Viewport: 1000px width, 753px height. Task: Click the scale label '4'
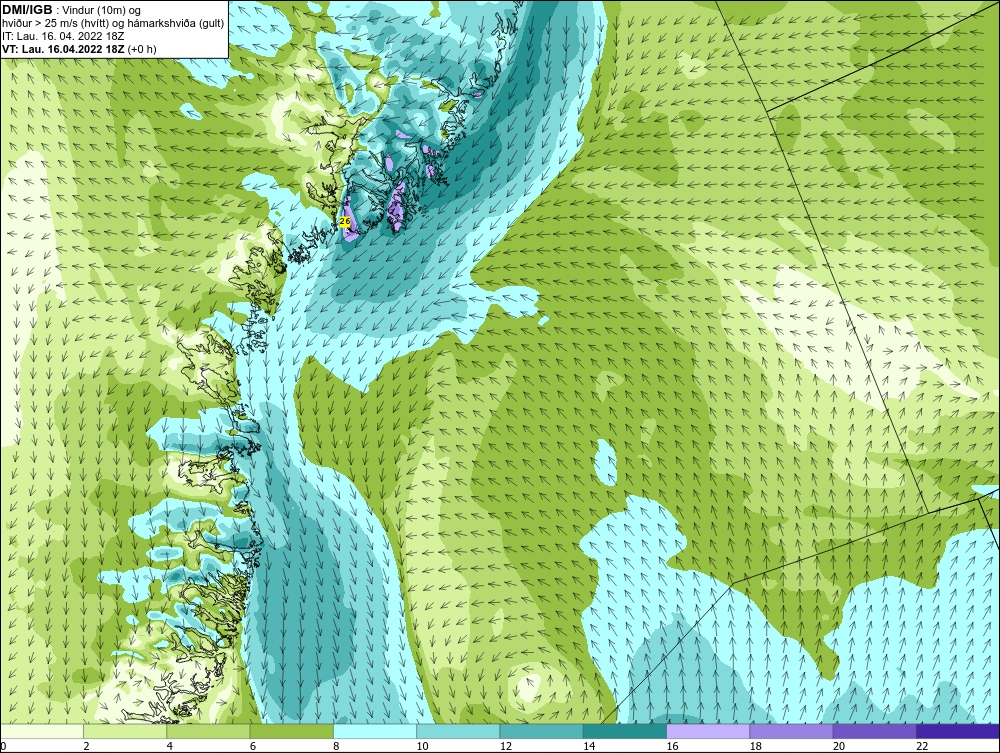(x=170, y=747)
